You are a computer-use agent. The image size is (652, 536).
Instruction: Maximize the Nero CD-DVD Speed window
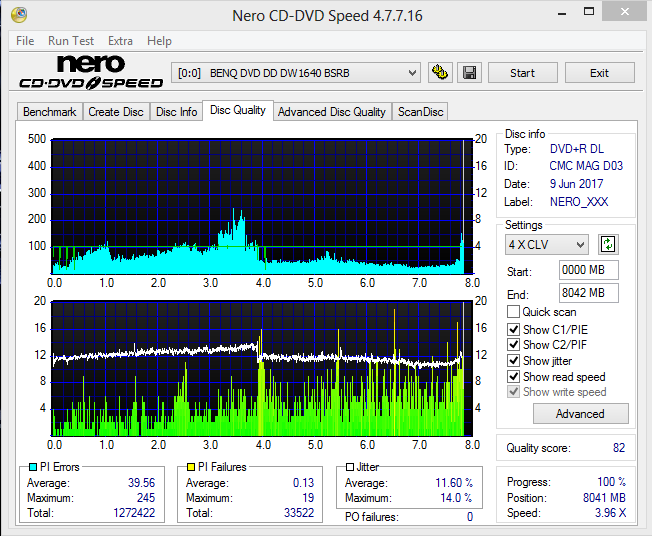click(589, 12)
